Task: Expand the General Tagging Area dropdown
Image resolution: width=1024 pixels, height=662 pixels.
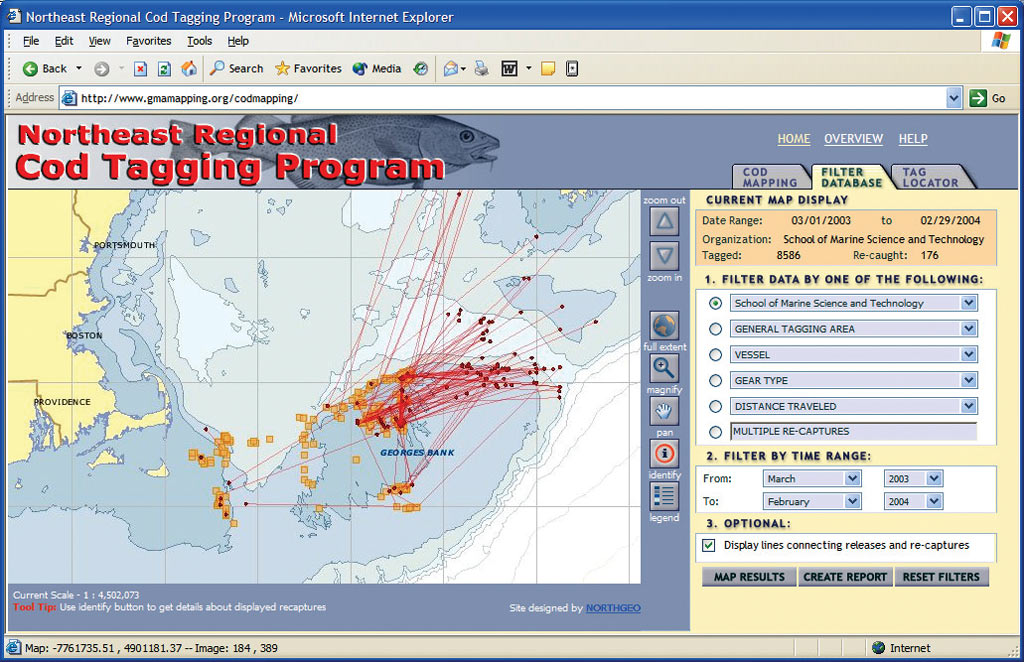Action: pyautogui.click(x=969, y=329)
